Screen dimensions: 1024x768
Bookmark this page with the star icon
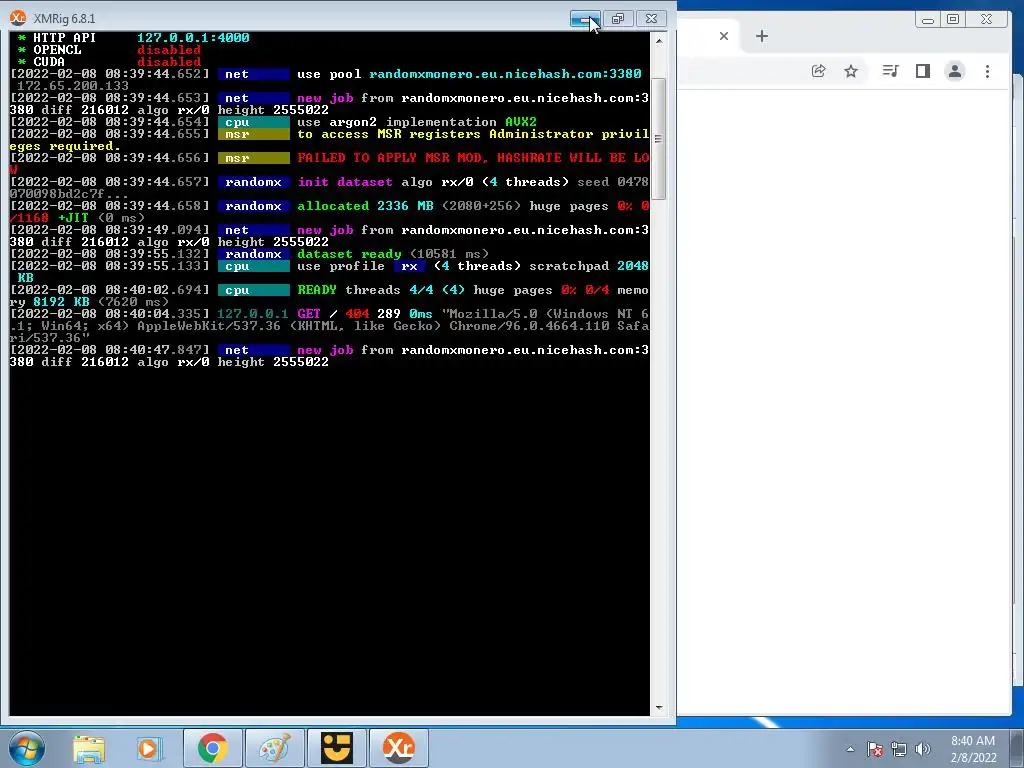point(850,71)
